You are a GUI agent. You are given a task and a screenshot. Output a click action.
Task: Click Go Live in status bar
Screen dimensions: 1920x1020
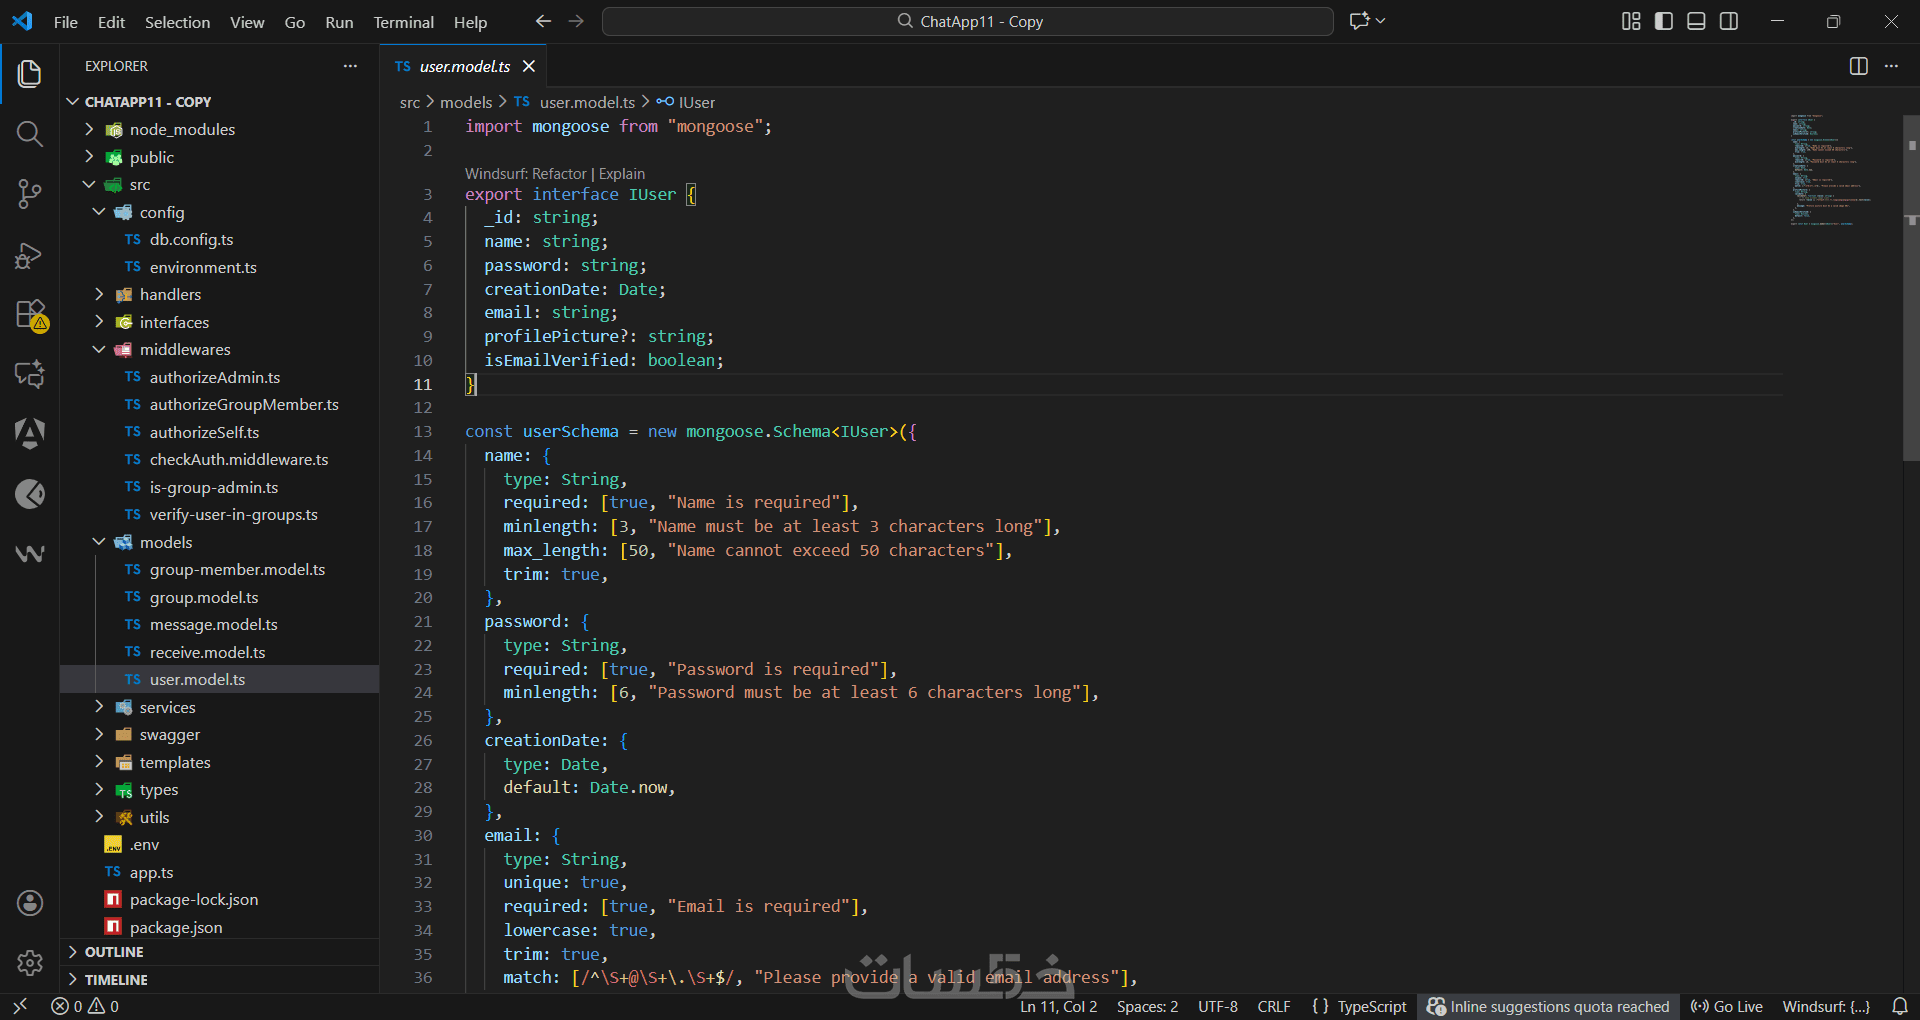click(1727, 1006)
